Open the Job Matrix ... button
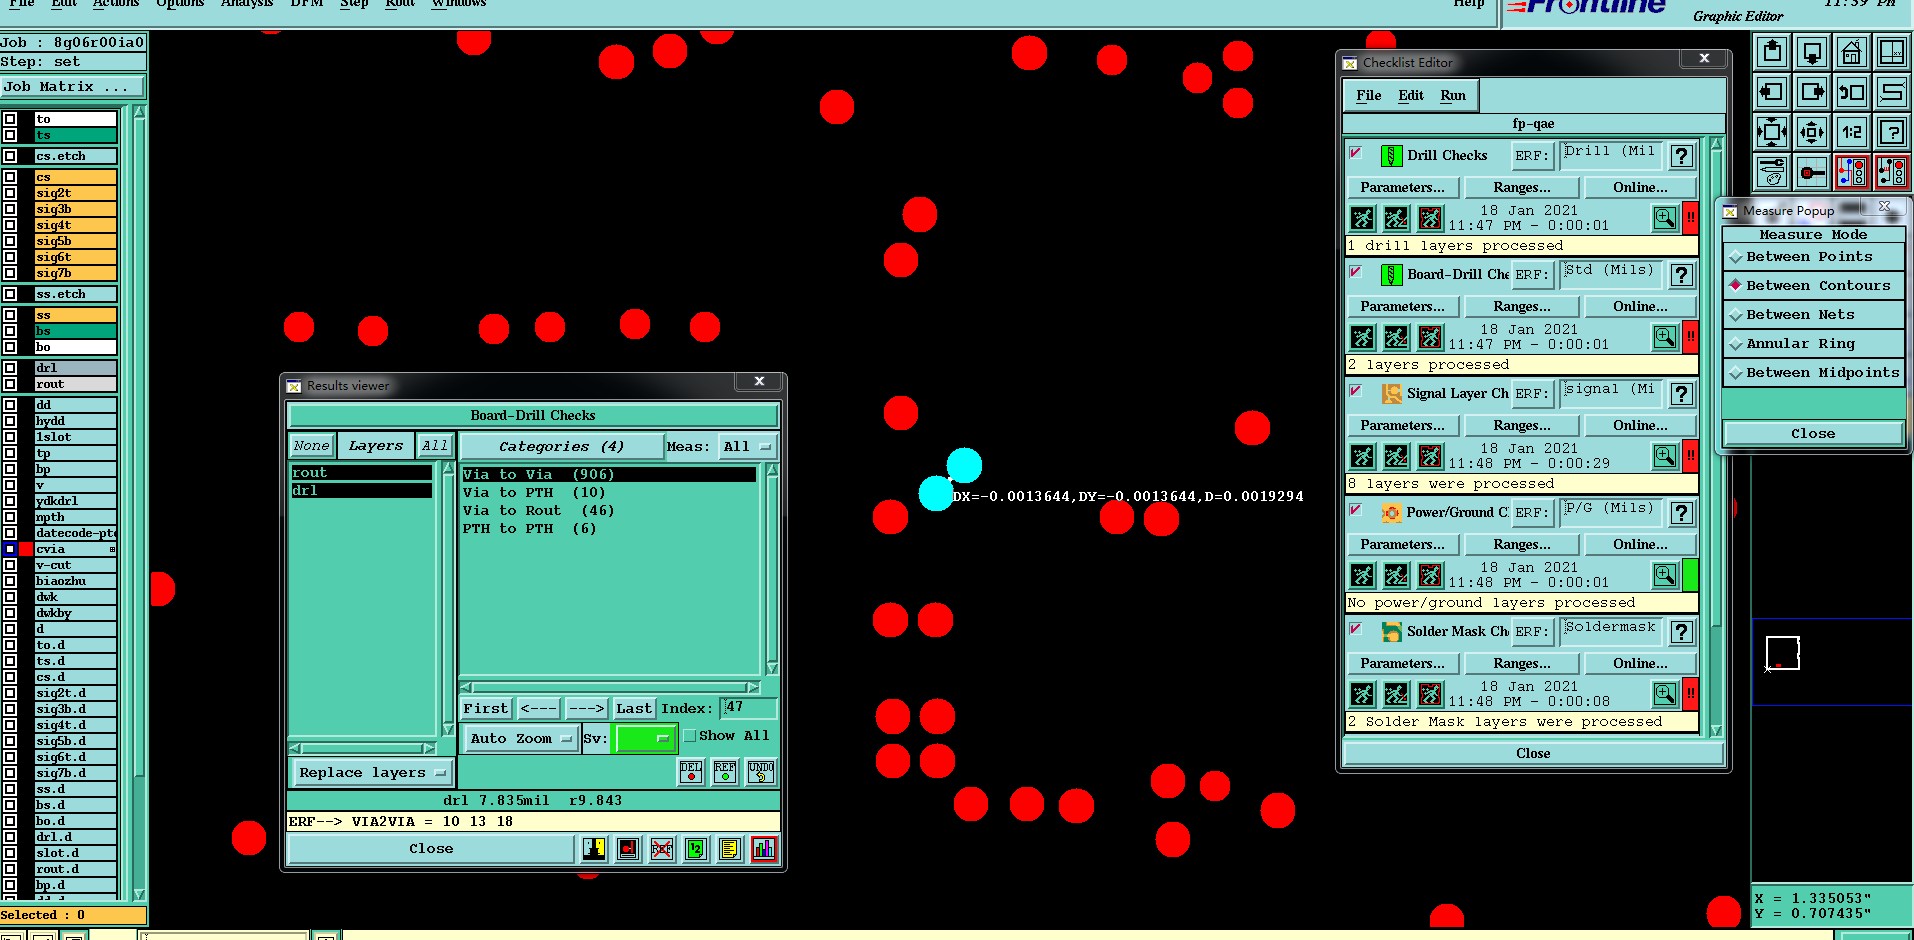 pos(73,87)
